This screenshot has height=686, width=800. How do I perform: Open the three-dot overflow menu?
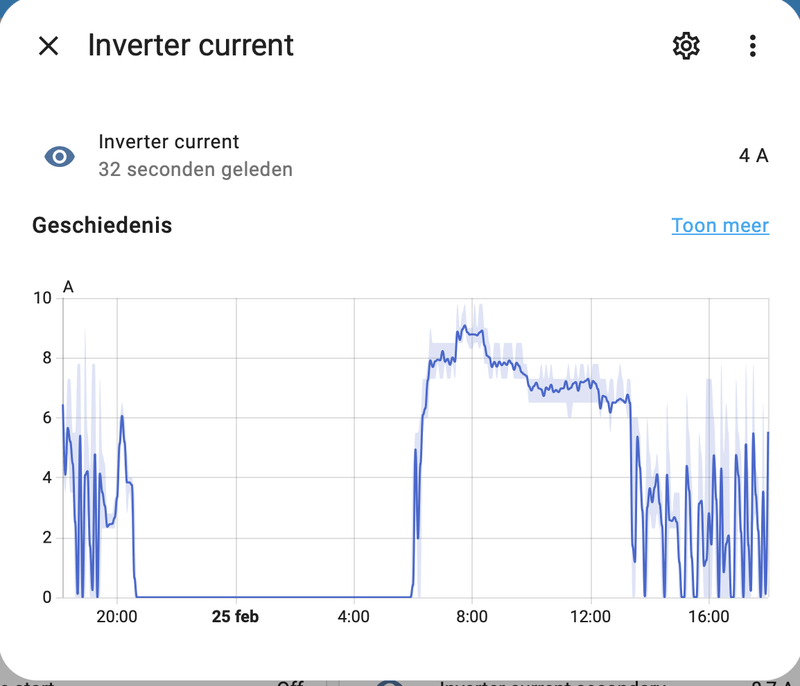[x=752, y=46]
